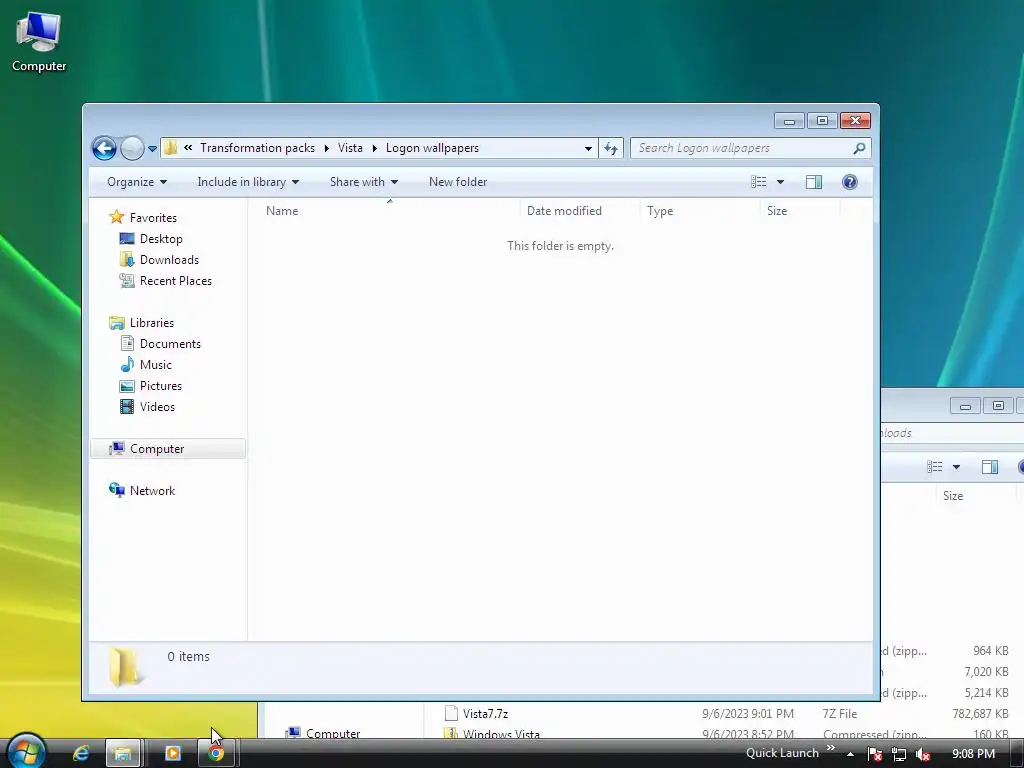Select Windows Vista file in background window

coord(501,734)
